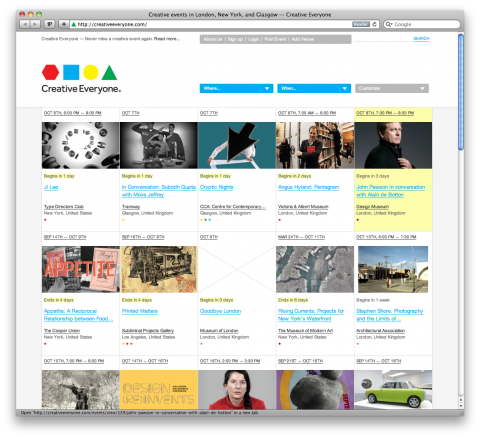Go forward using the browser forward arrow
Viewport: 480px width, 438px height.
pos(35,24)
